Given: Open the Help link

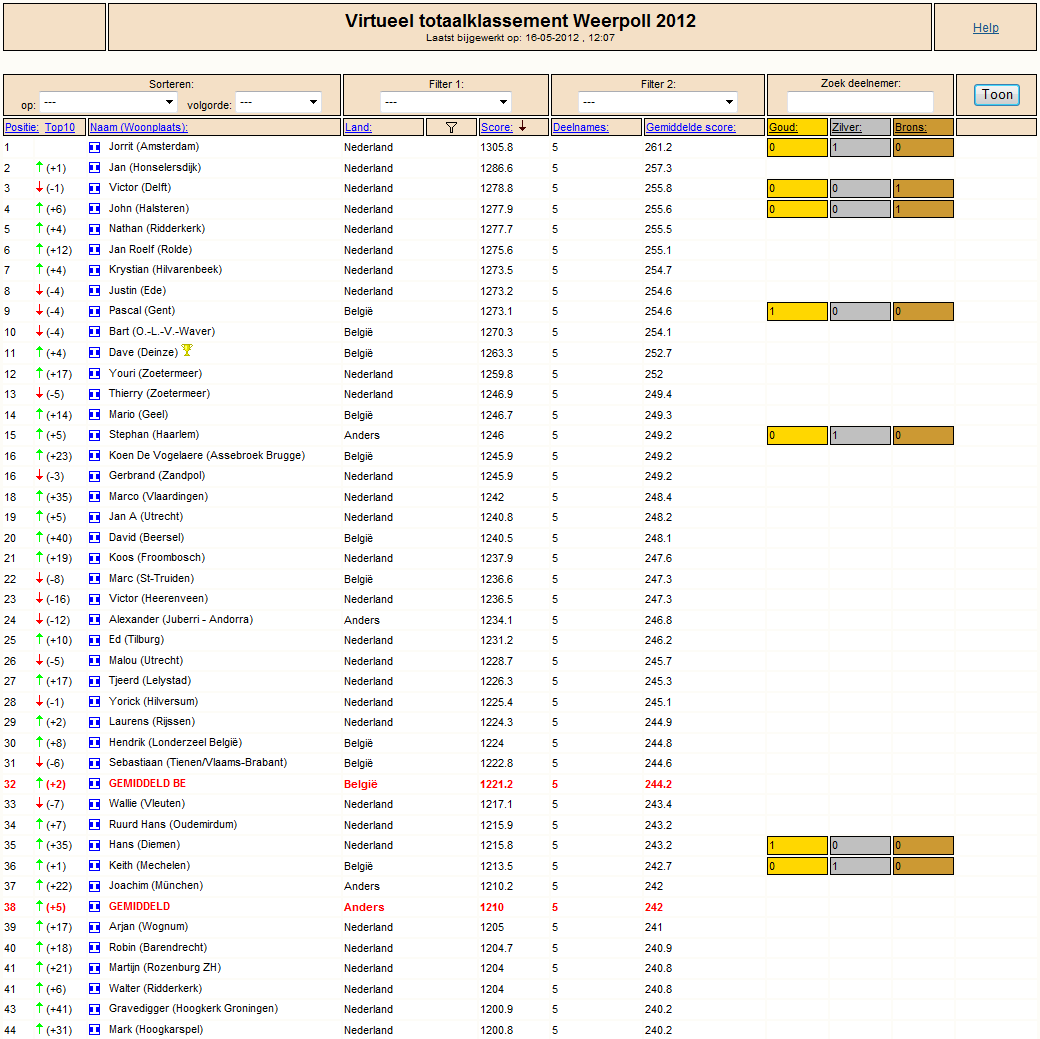Looking at the screenshot, I should 986,28.
